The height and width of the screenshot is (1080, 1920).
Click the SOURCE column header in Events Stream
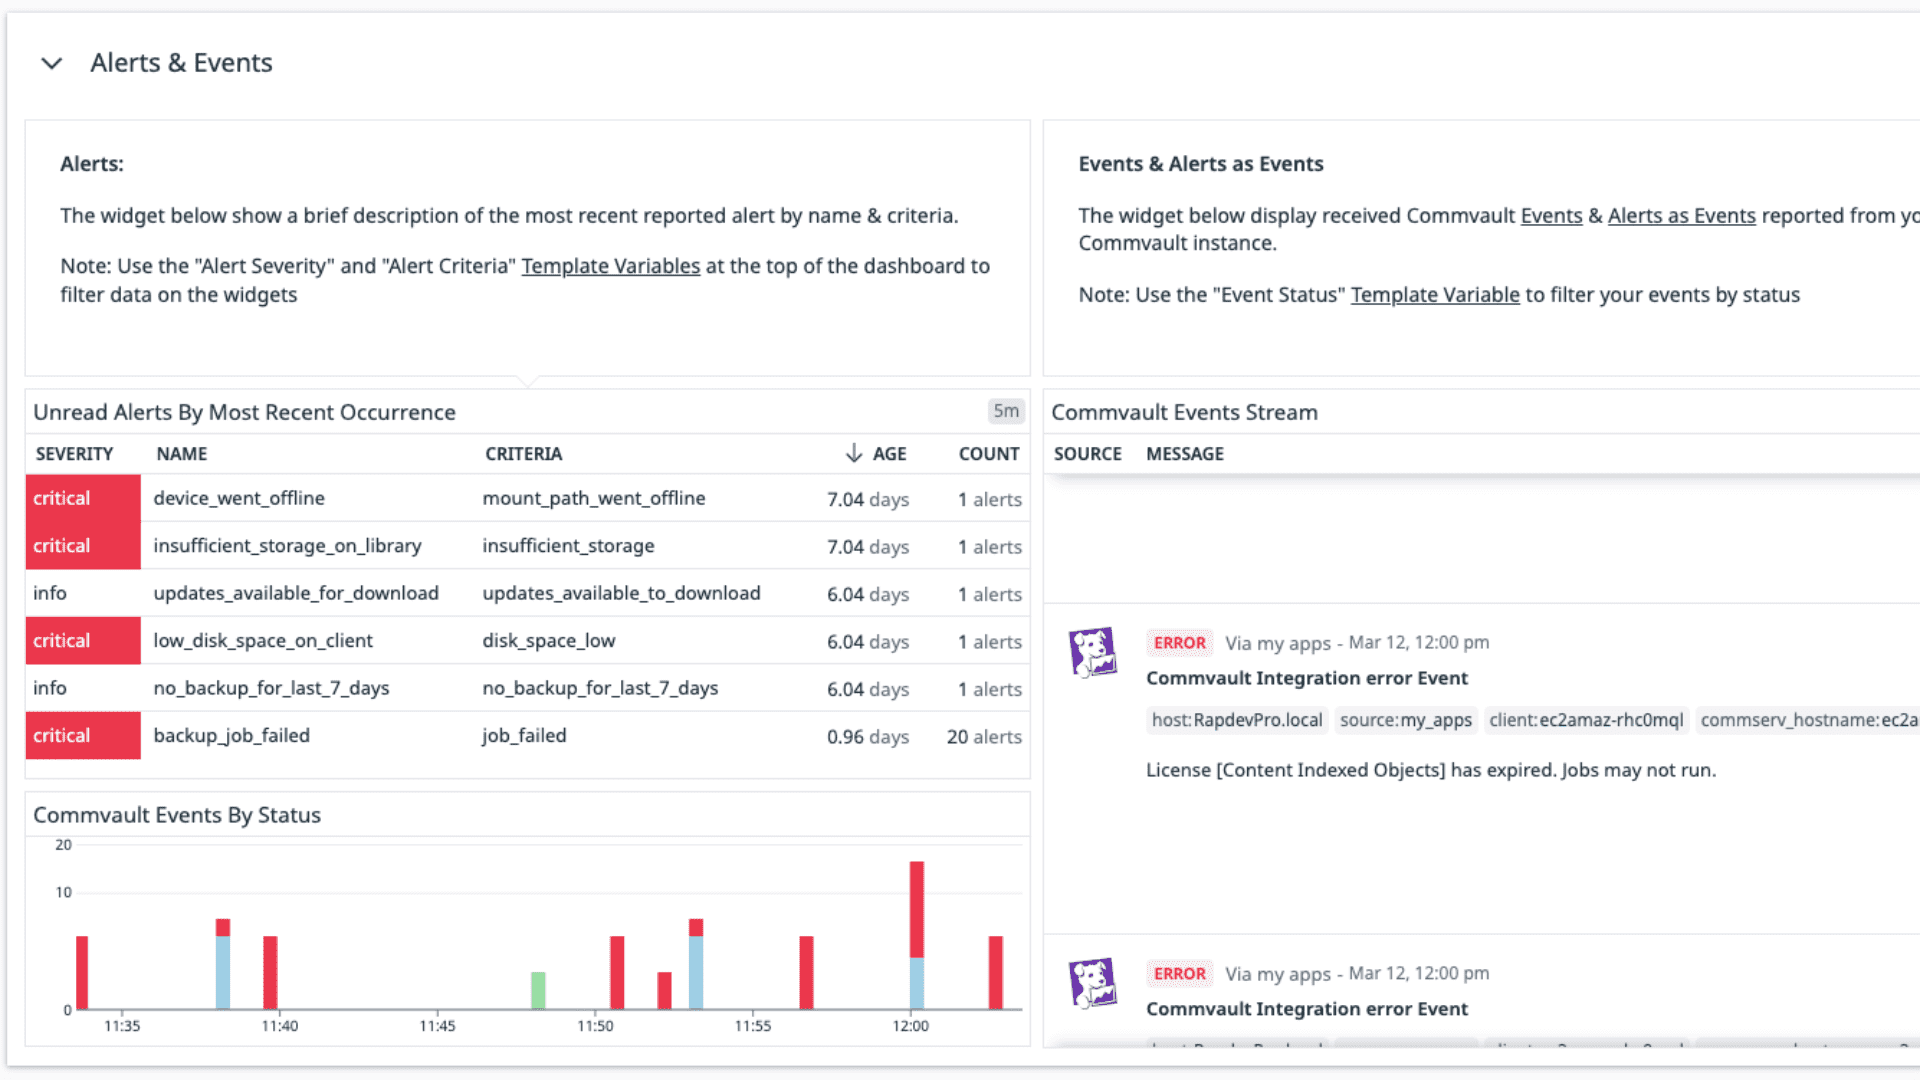pyautogui.click(x=1087, y=454)
